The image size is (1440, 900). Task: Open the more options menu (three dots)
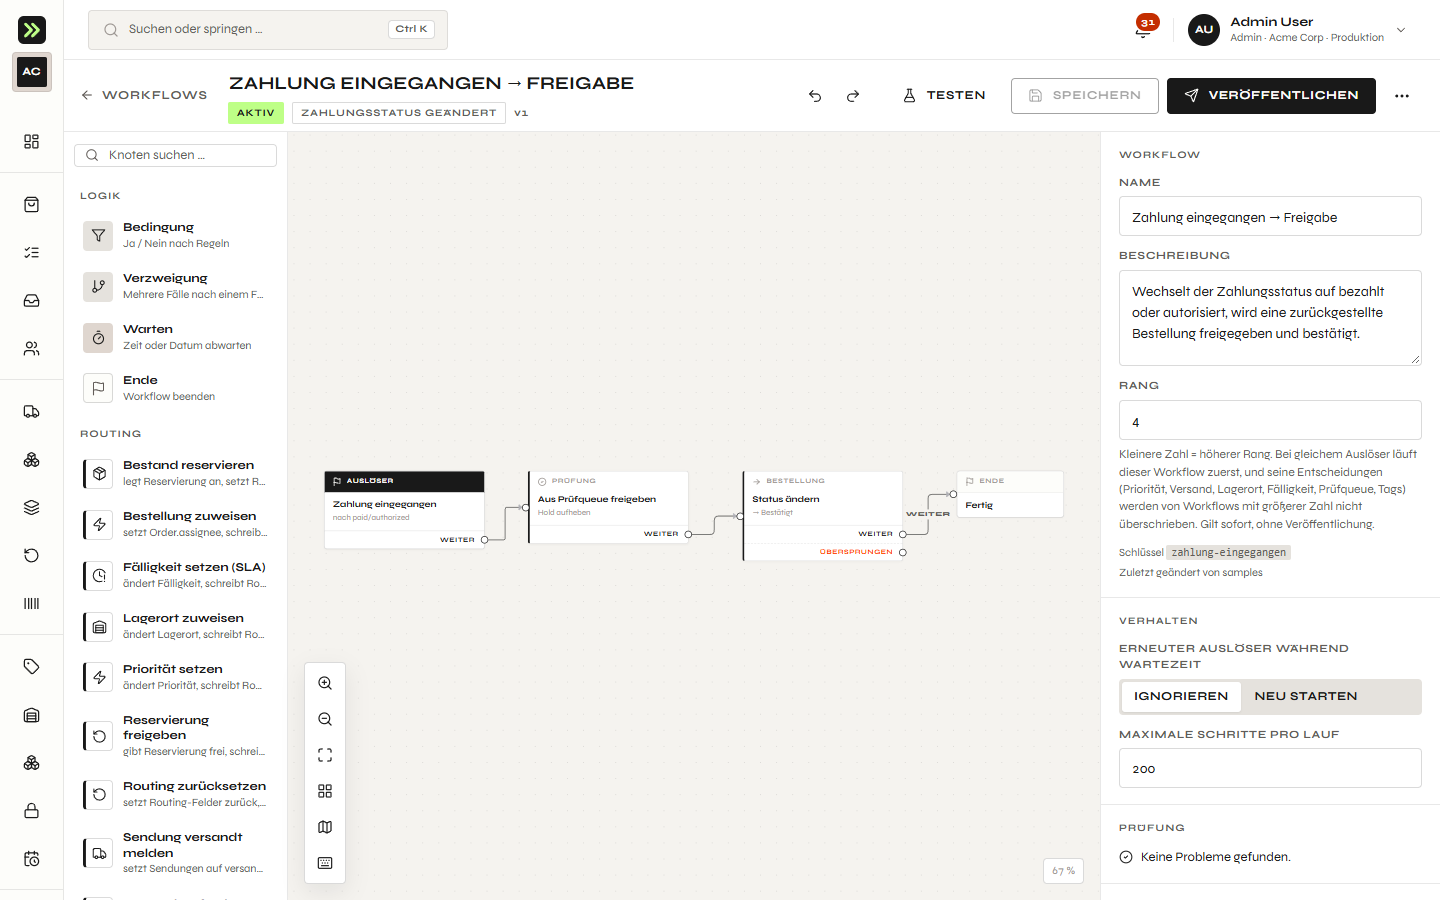[x=1402, y=96]
